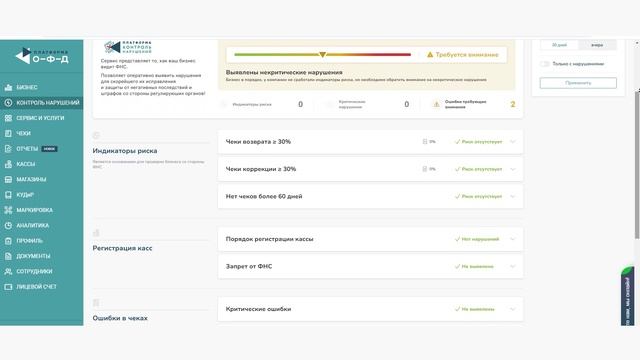Click the Ошибки требующие внимания counter 2
This screenshot has width=640, height=360.
pyautogui.click(x=513, y=104)
